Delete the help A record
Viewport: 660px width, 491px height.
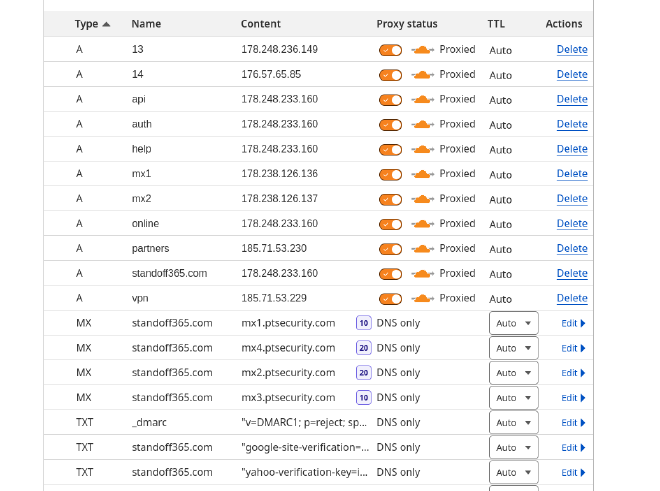[572, 149]
